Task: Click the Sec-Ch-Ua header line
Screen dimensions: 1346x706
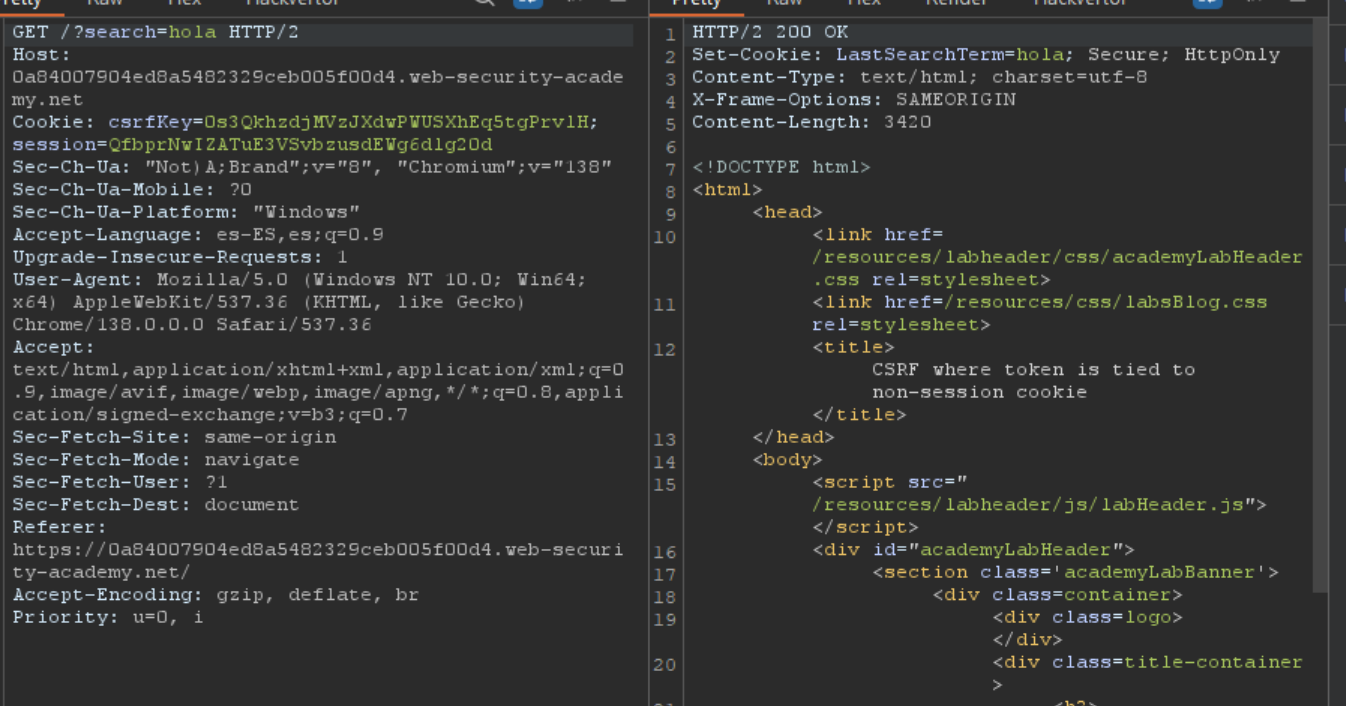Action: coord(312,167)
